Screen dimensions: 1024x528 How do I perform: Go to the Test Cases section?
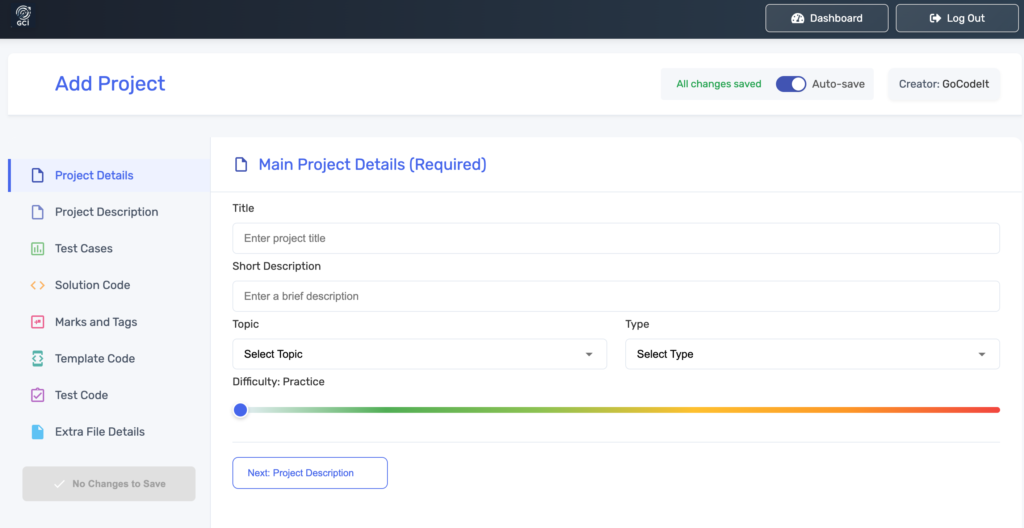(x=84, y=249)
